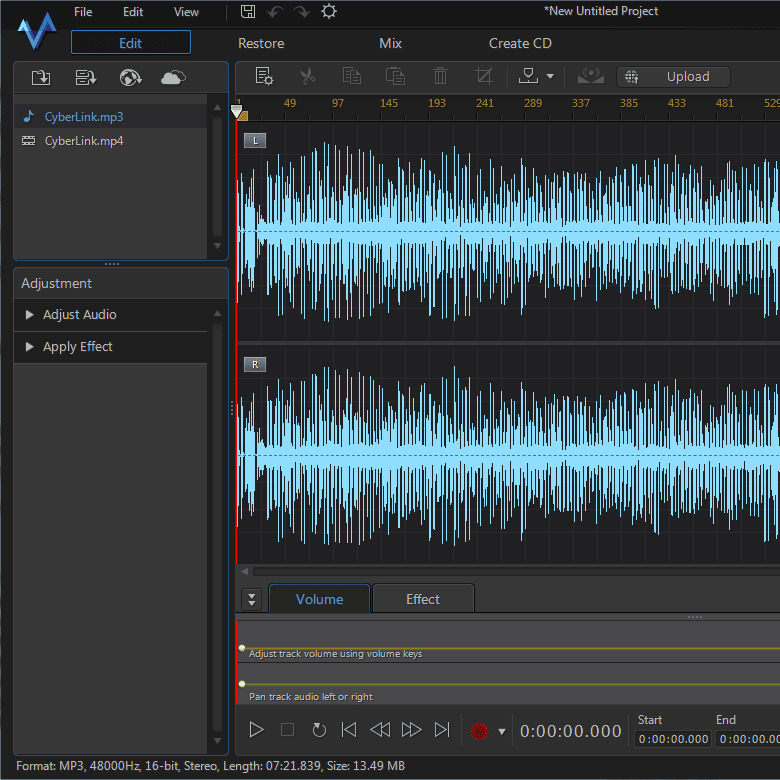The height and width of the screenshot is (780, 780).
Task: Click the Upload button
Action: [x=675, y=77]
